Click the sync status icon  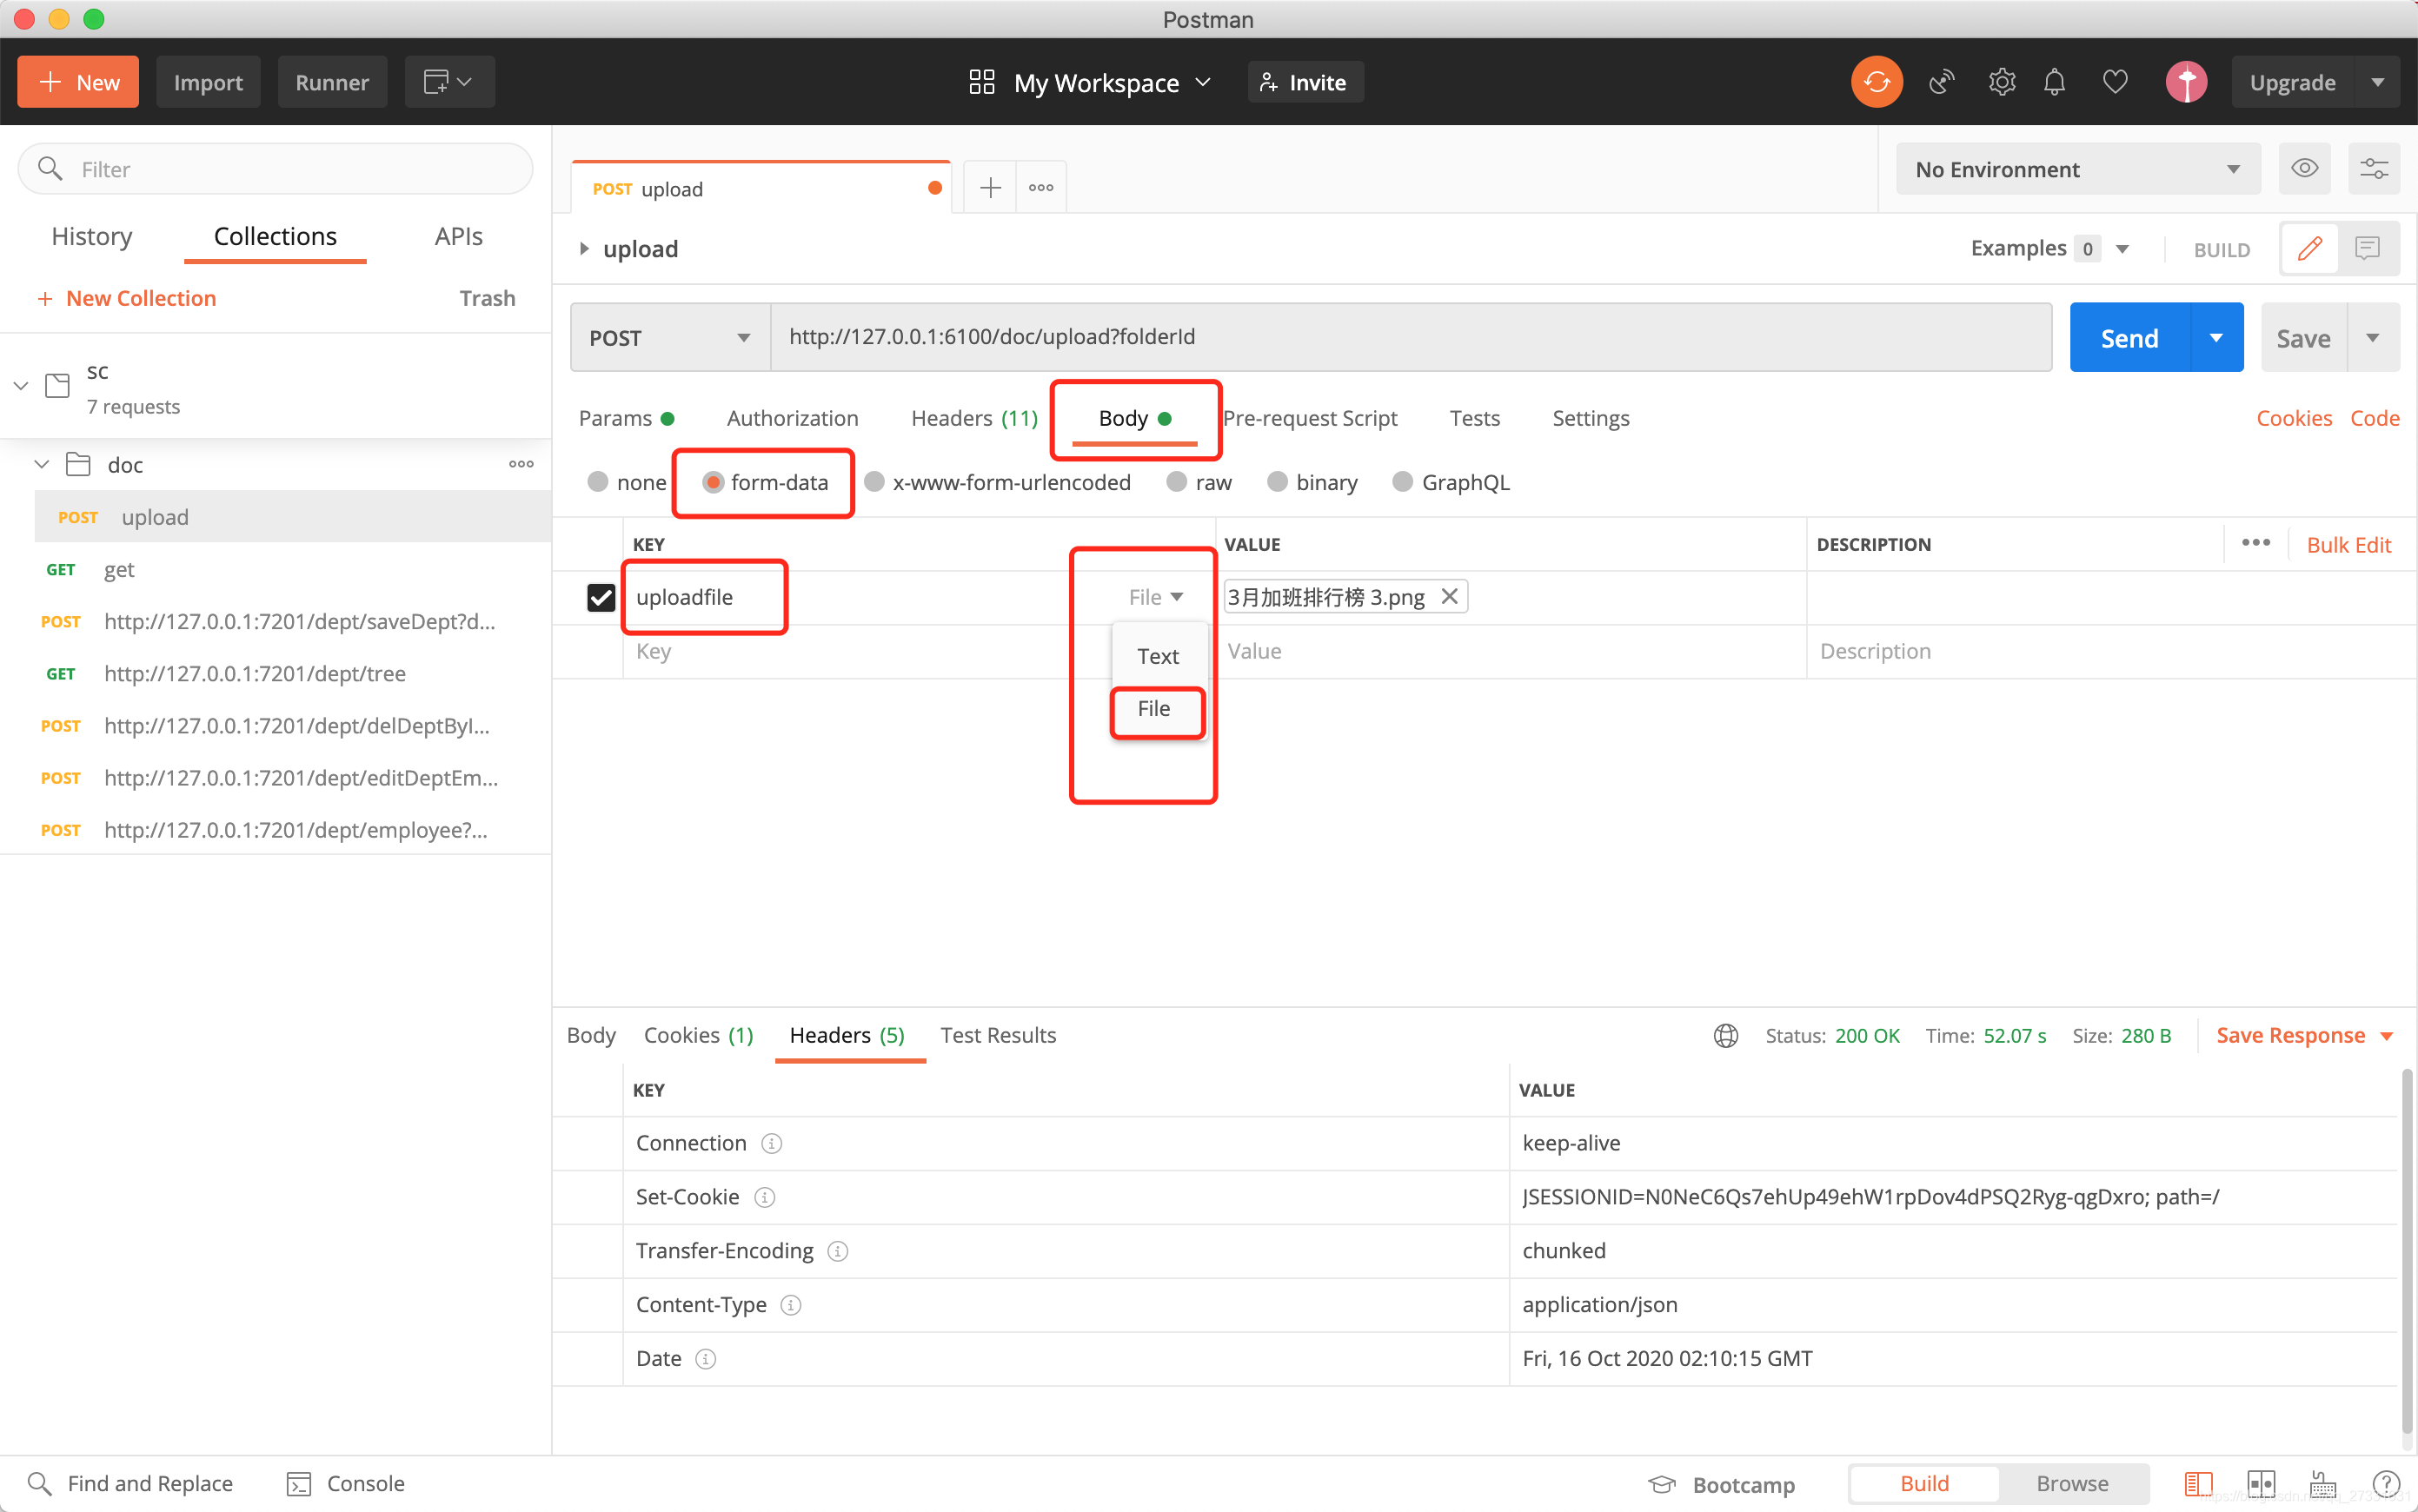click(x=1876, y=82)
